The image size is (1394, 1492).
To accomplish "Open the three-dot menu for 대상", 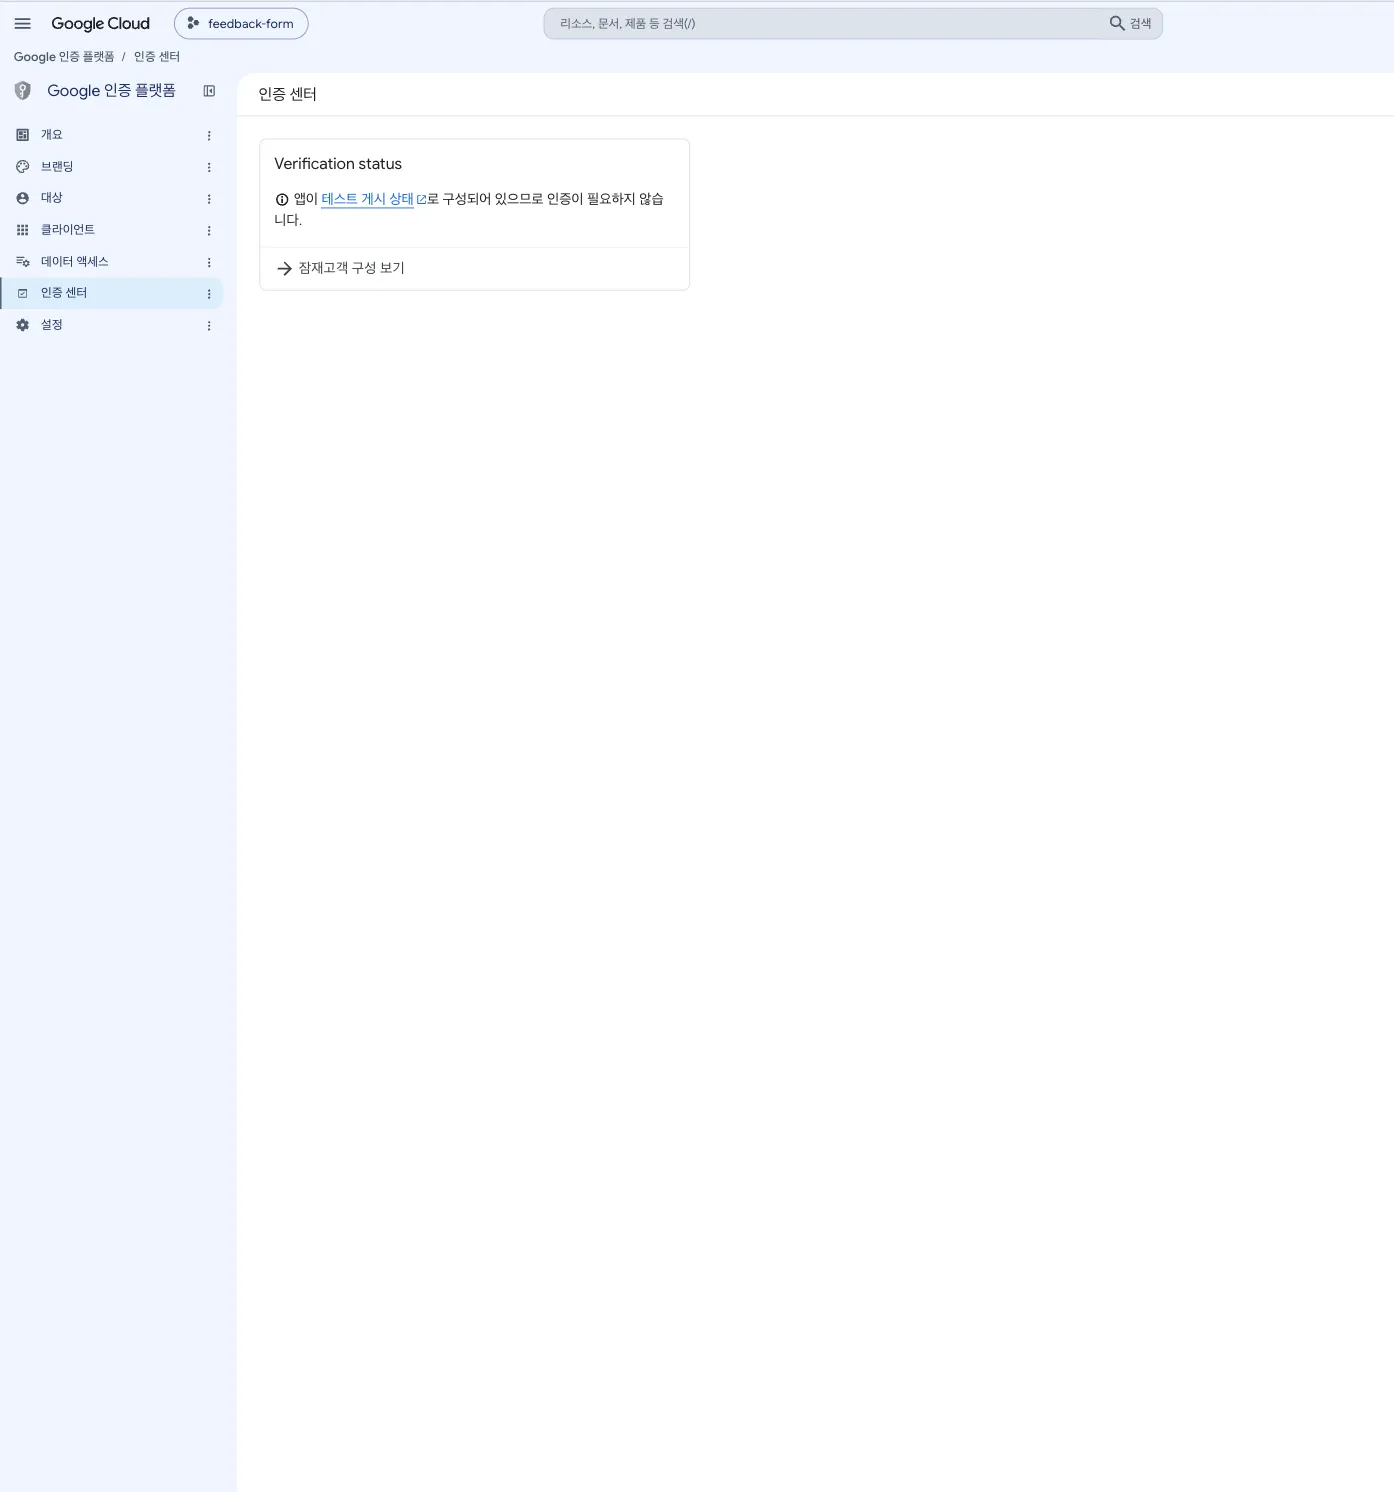I will pyautogui.click(x=209, y=199).
